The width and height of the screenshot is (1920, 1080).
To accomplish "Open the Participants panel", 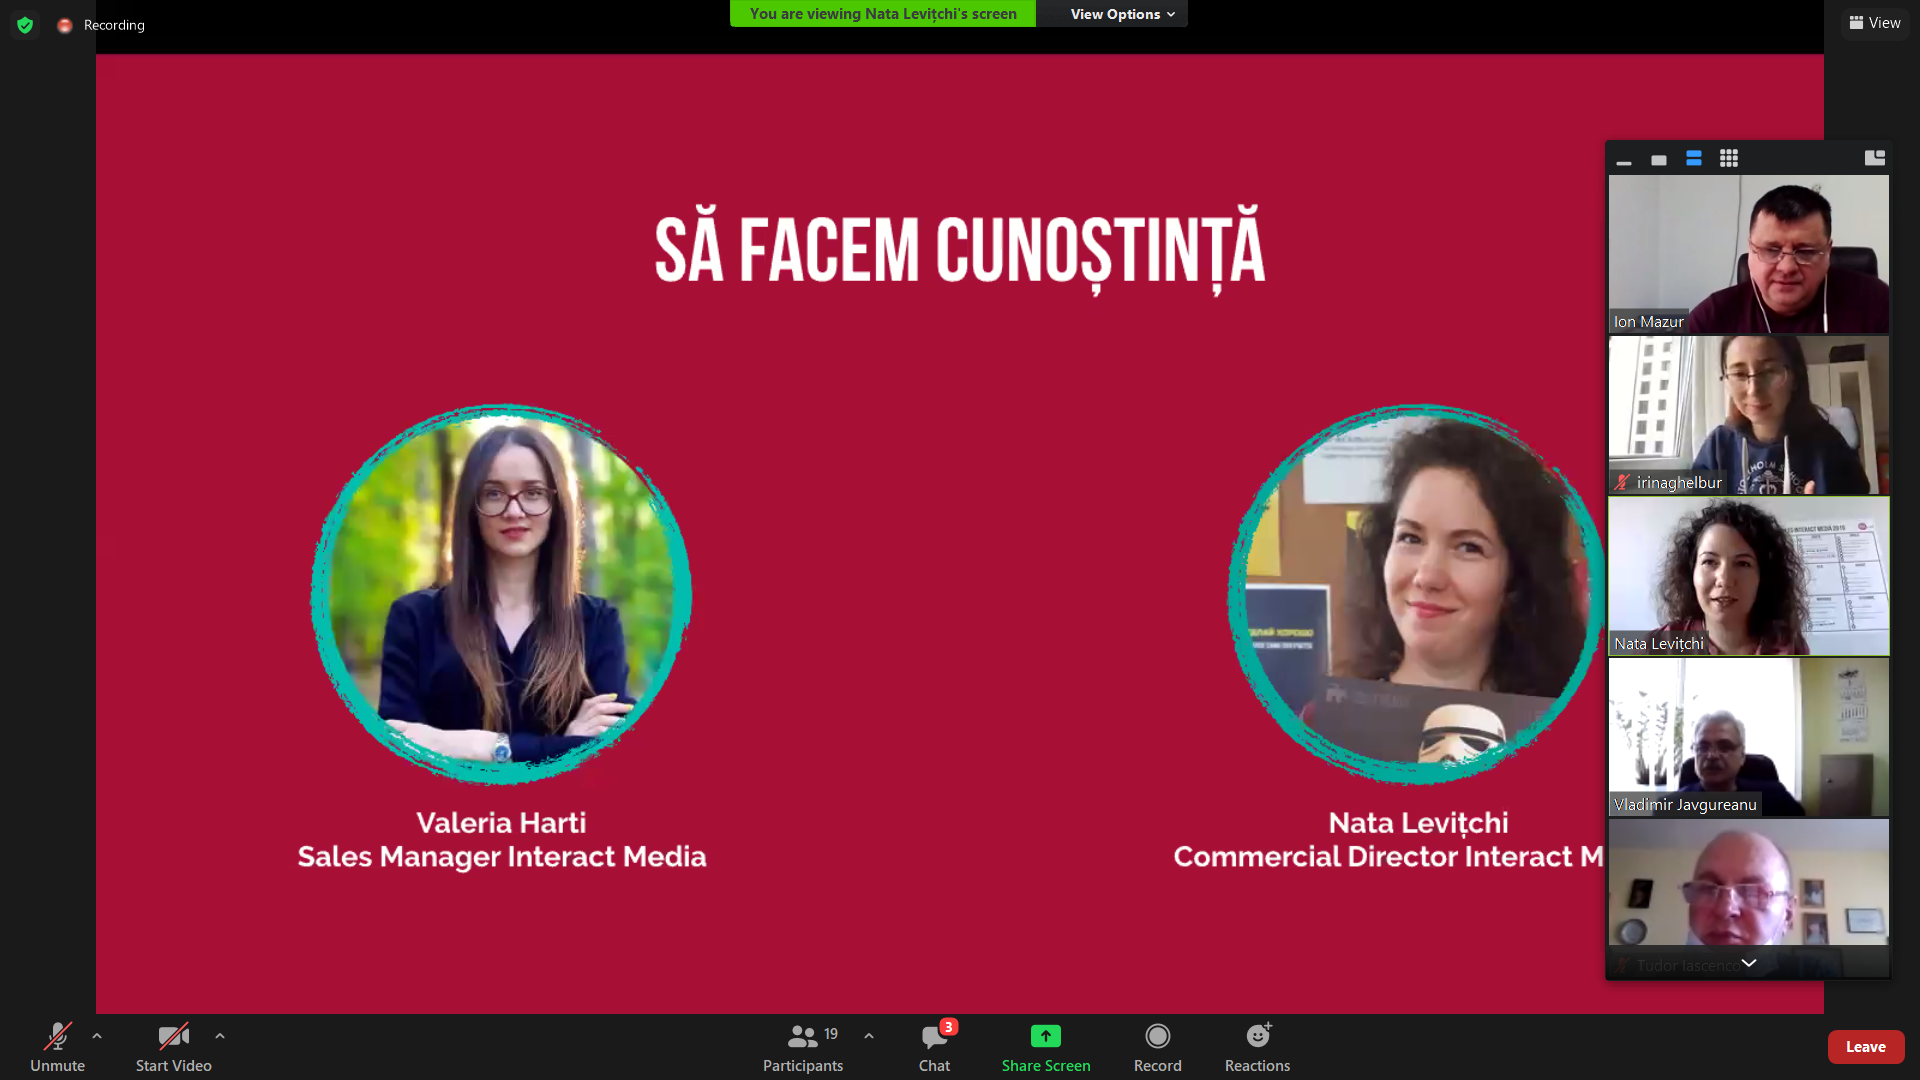I will tap(803, 1047).
